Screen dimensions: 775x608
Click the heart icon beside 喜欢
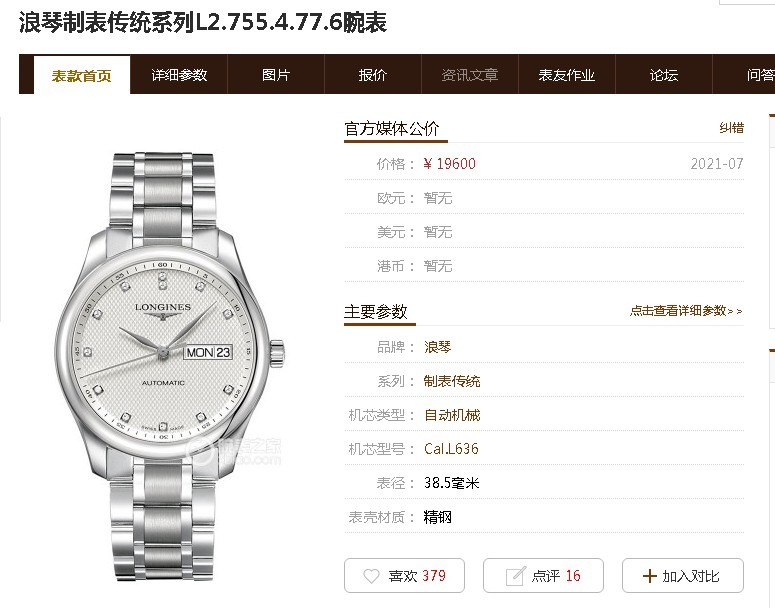pyautogui.click(x=371, y=576)
